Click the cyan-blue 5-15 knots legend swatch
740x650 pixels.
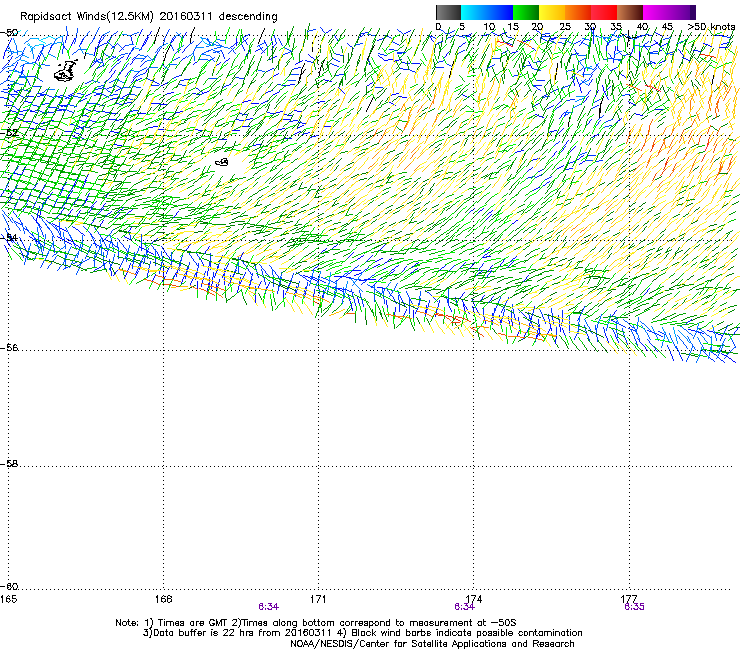click(x=487, y=12)
